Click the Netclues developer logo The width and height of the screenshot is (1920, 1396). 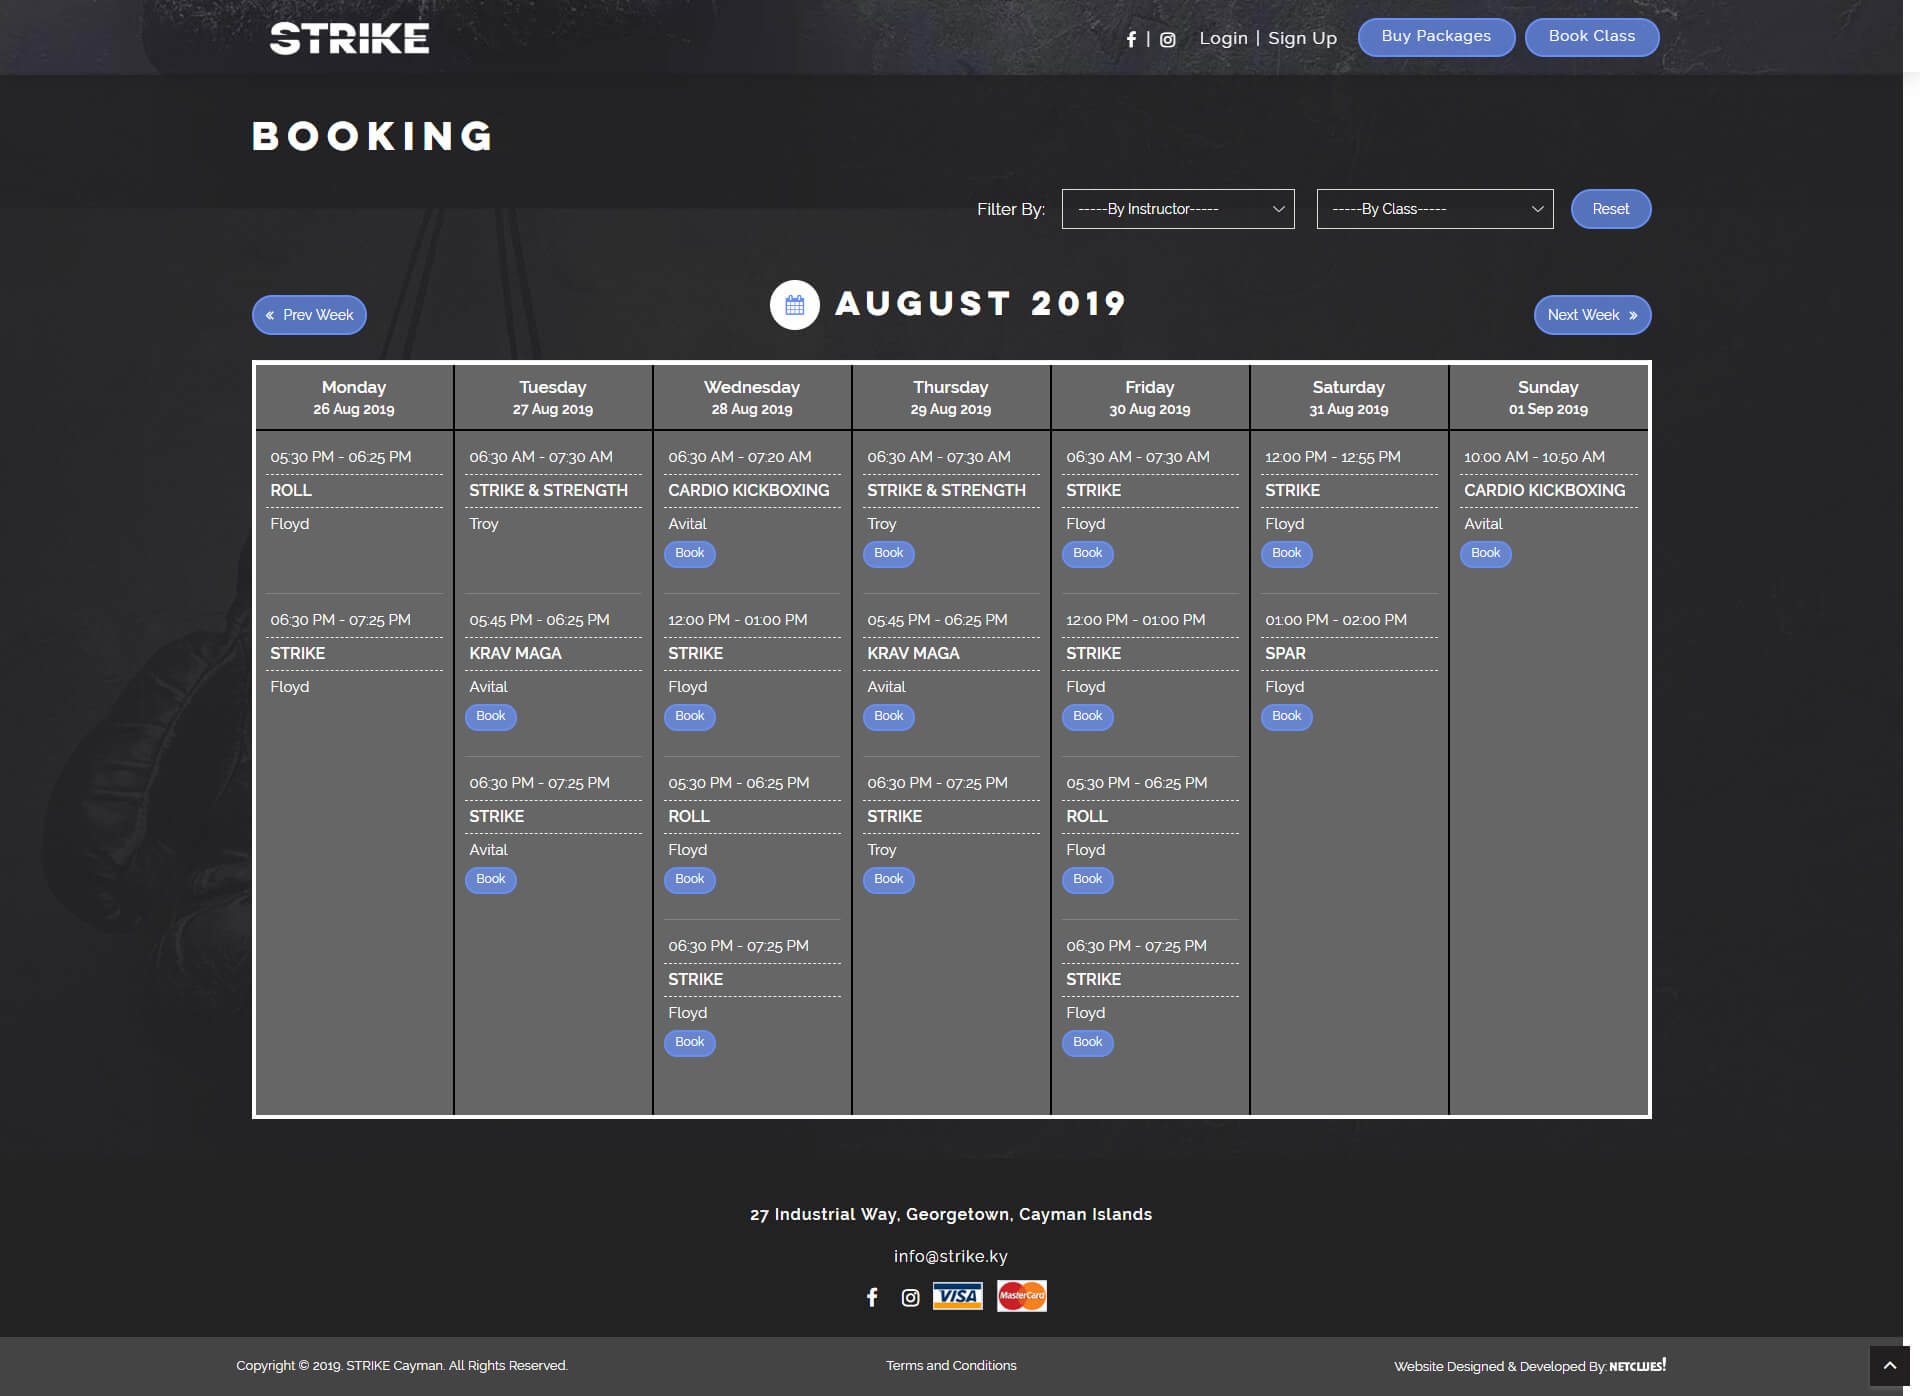pos(1637,1365)
